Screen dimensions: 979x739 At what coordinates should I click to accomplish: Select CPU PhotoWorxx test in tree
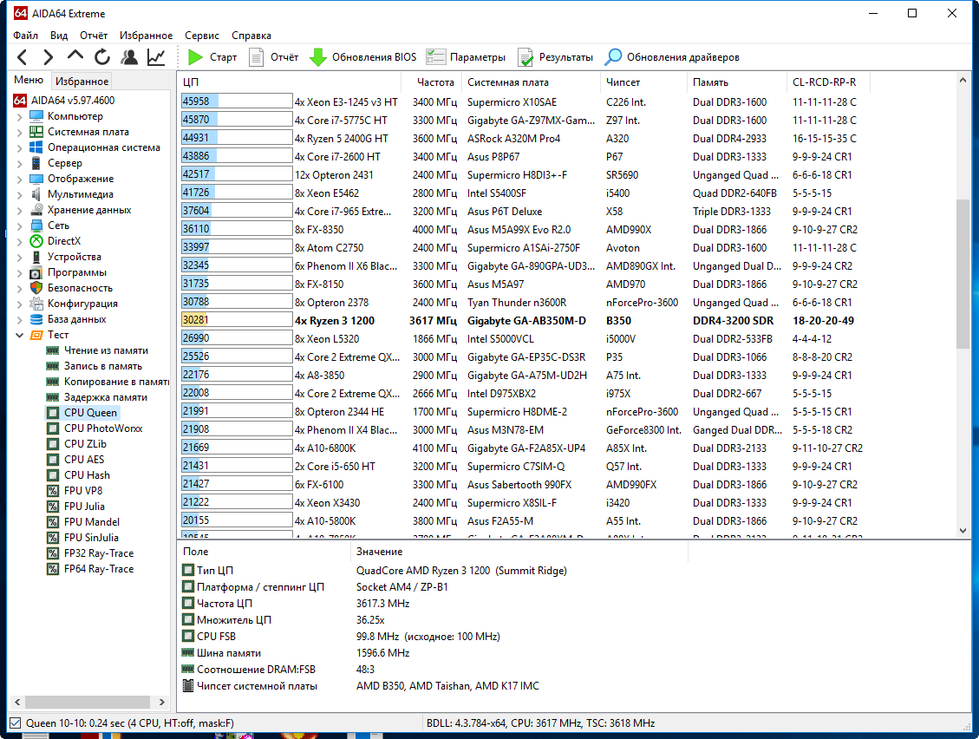(x=103, y=428)
